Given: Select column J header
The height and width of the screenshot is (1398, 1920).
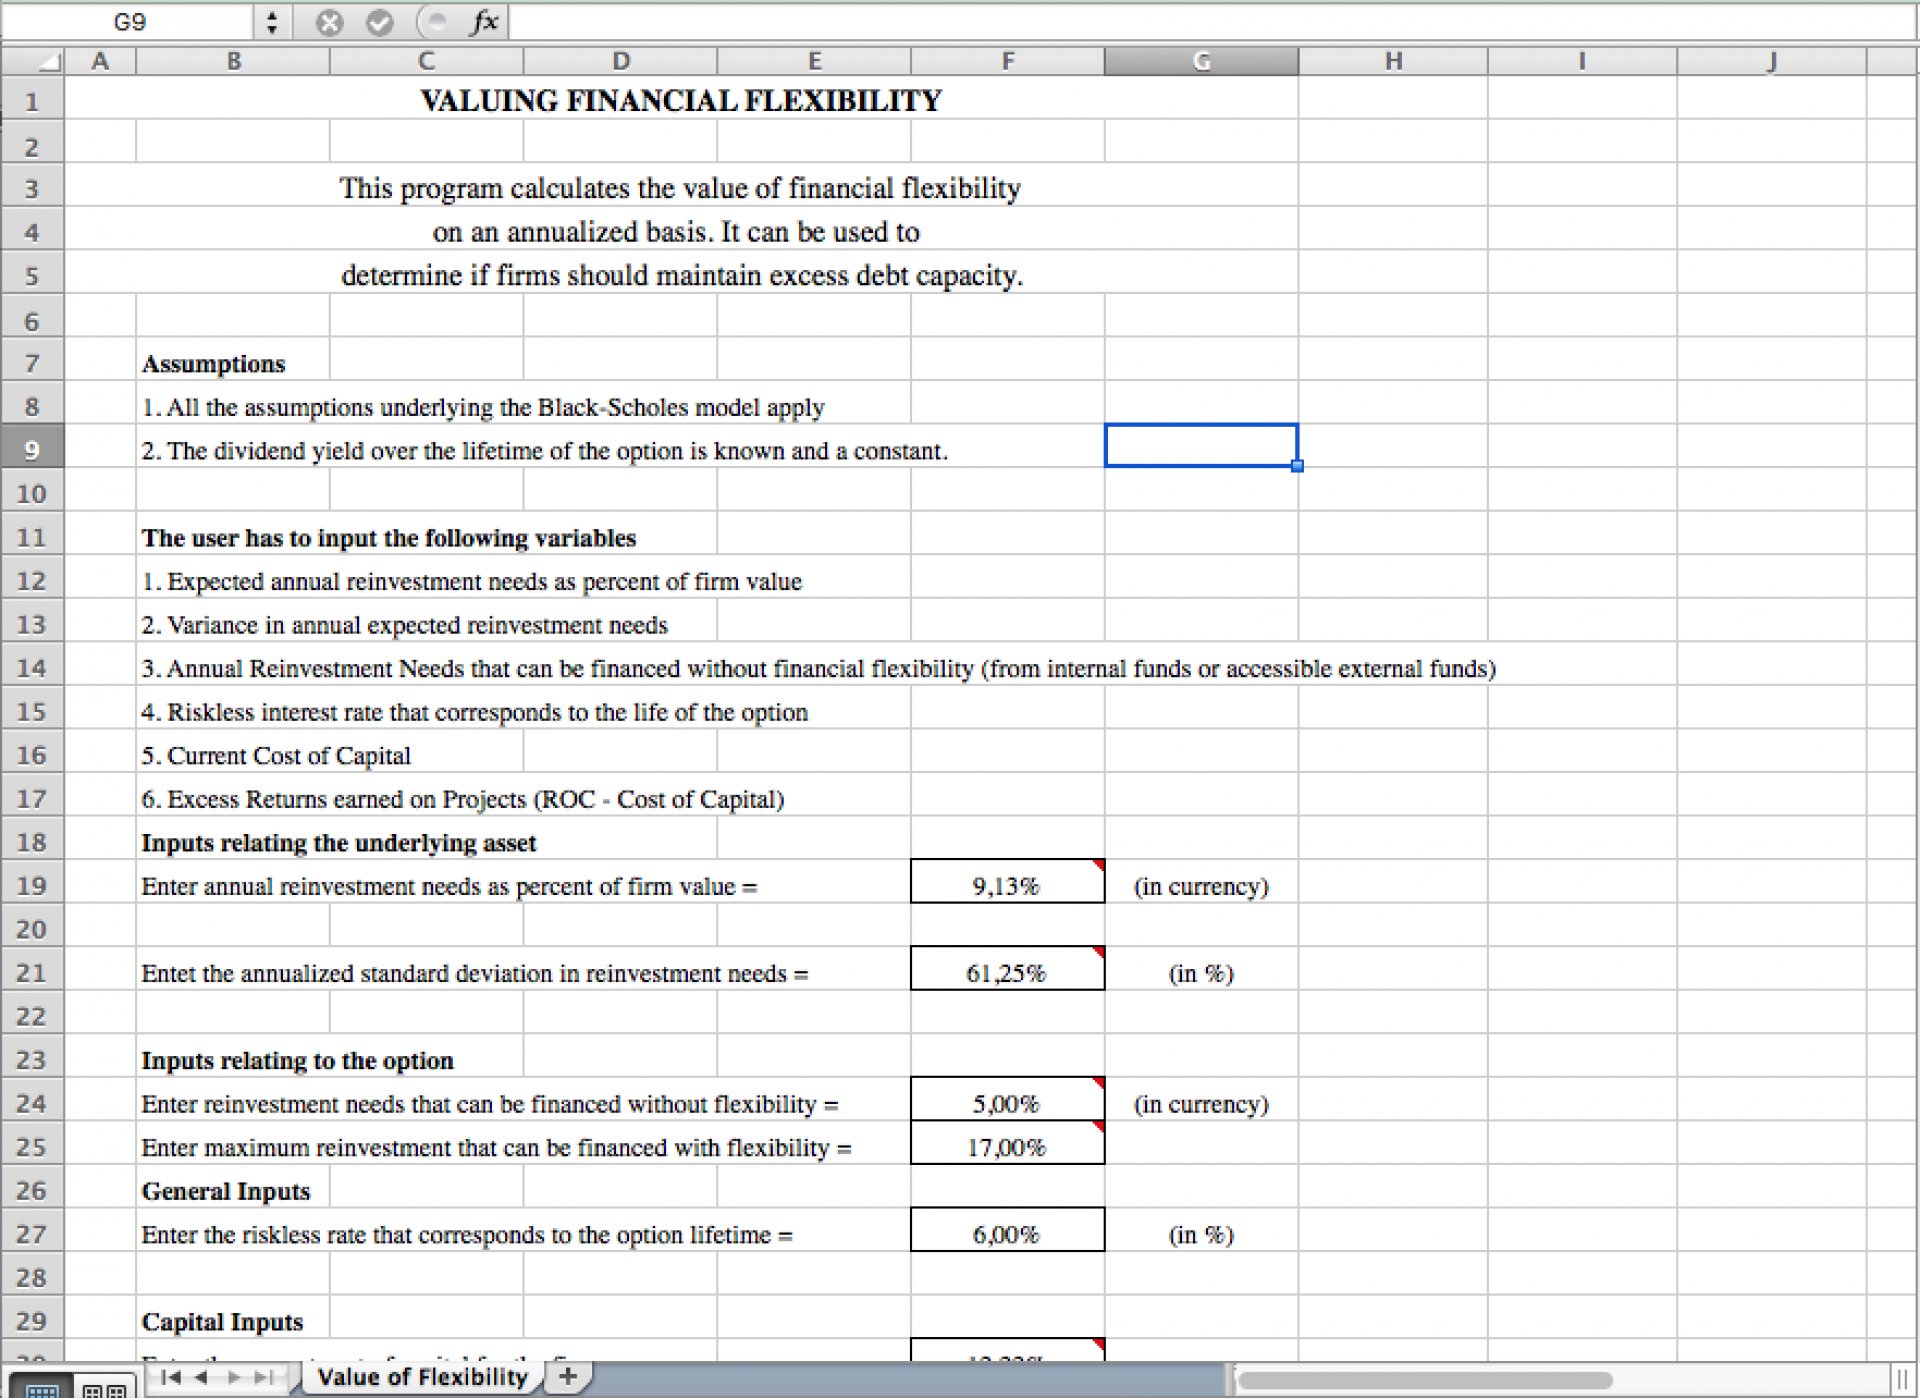Looking at the screenshot, I should point(1771,61).
